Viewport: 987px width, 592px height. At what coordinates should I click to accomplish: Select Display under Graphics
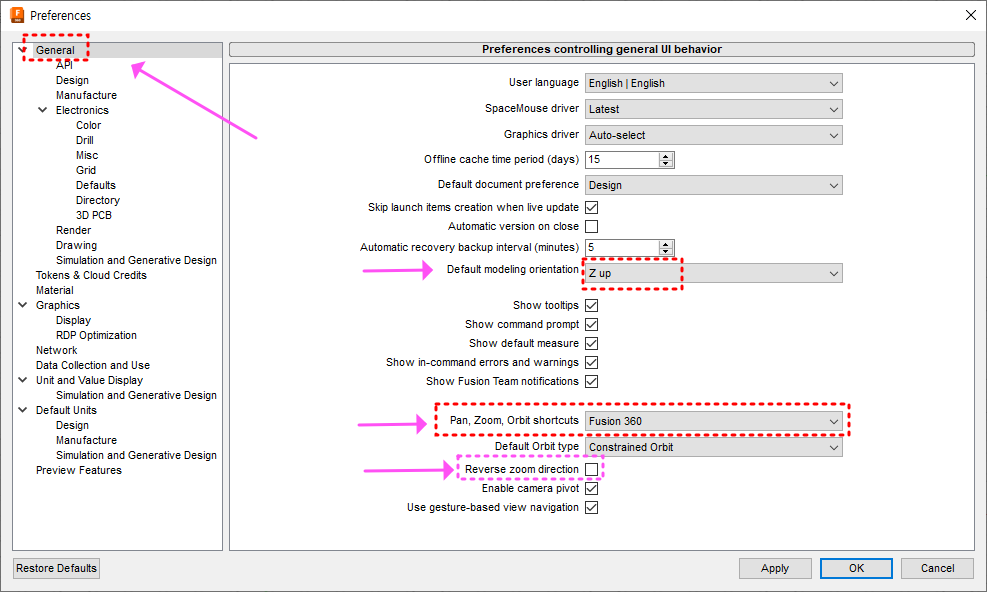pyautogui.click(x=73, y=320)
